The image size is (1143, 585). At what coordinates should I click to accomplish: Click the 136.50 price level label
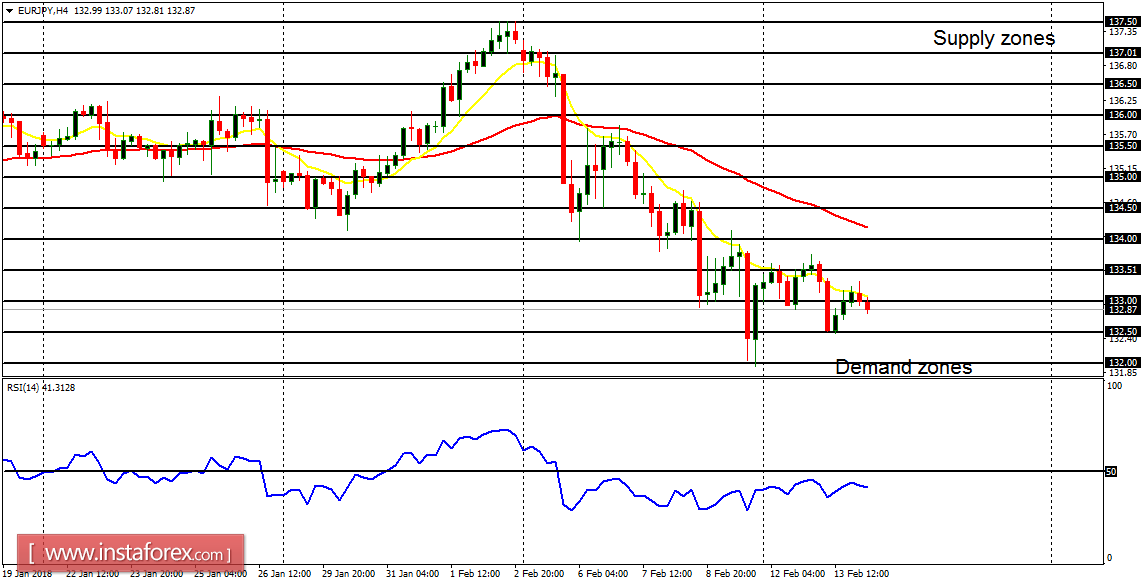[x=1122, y=84]
